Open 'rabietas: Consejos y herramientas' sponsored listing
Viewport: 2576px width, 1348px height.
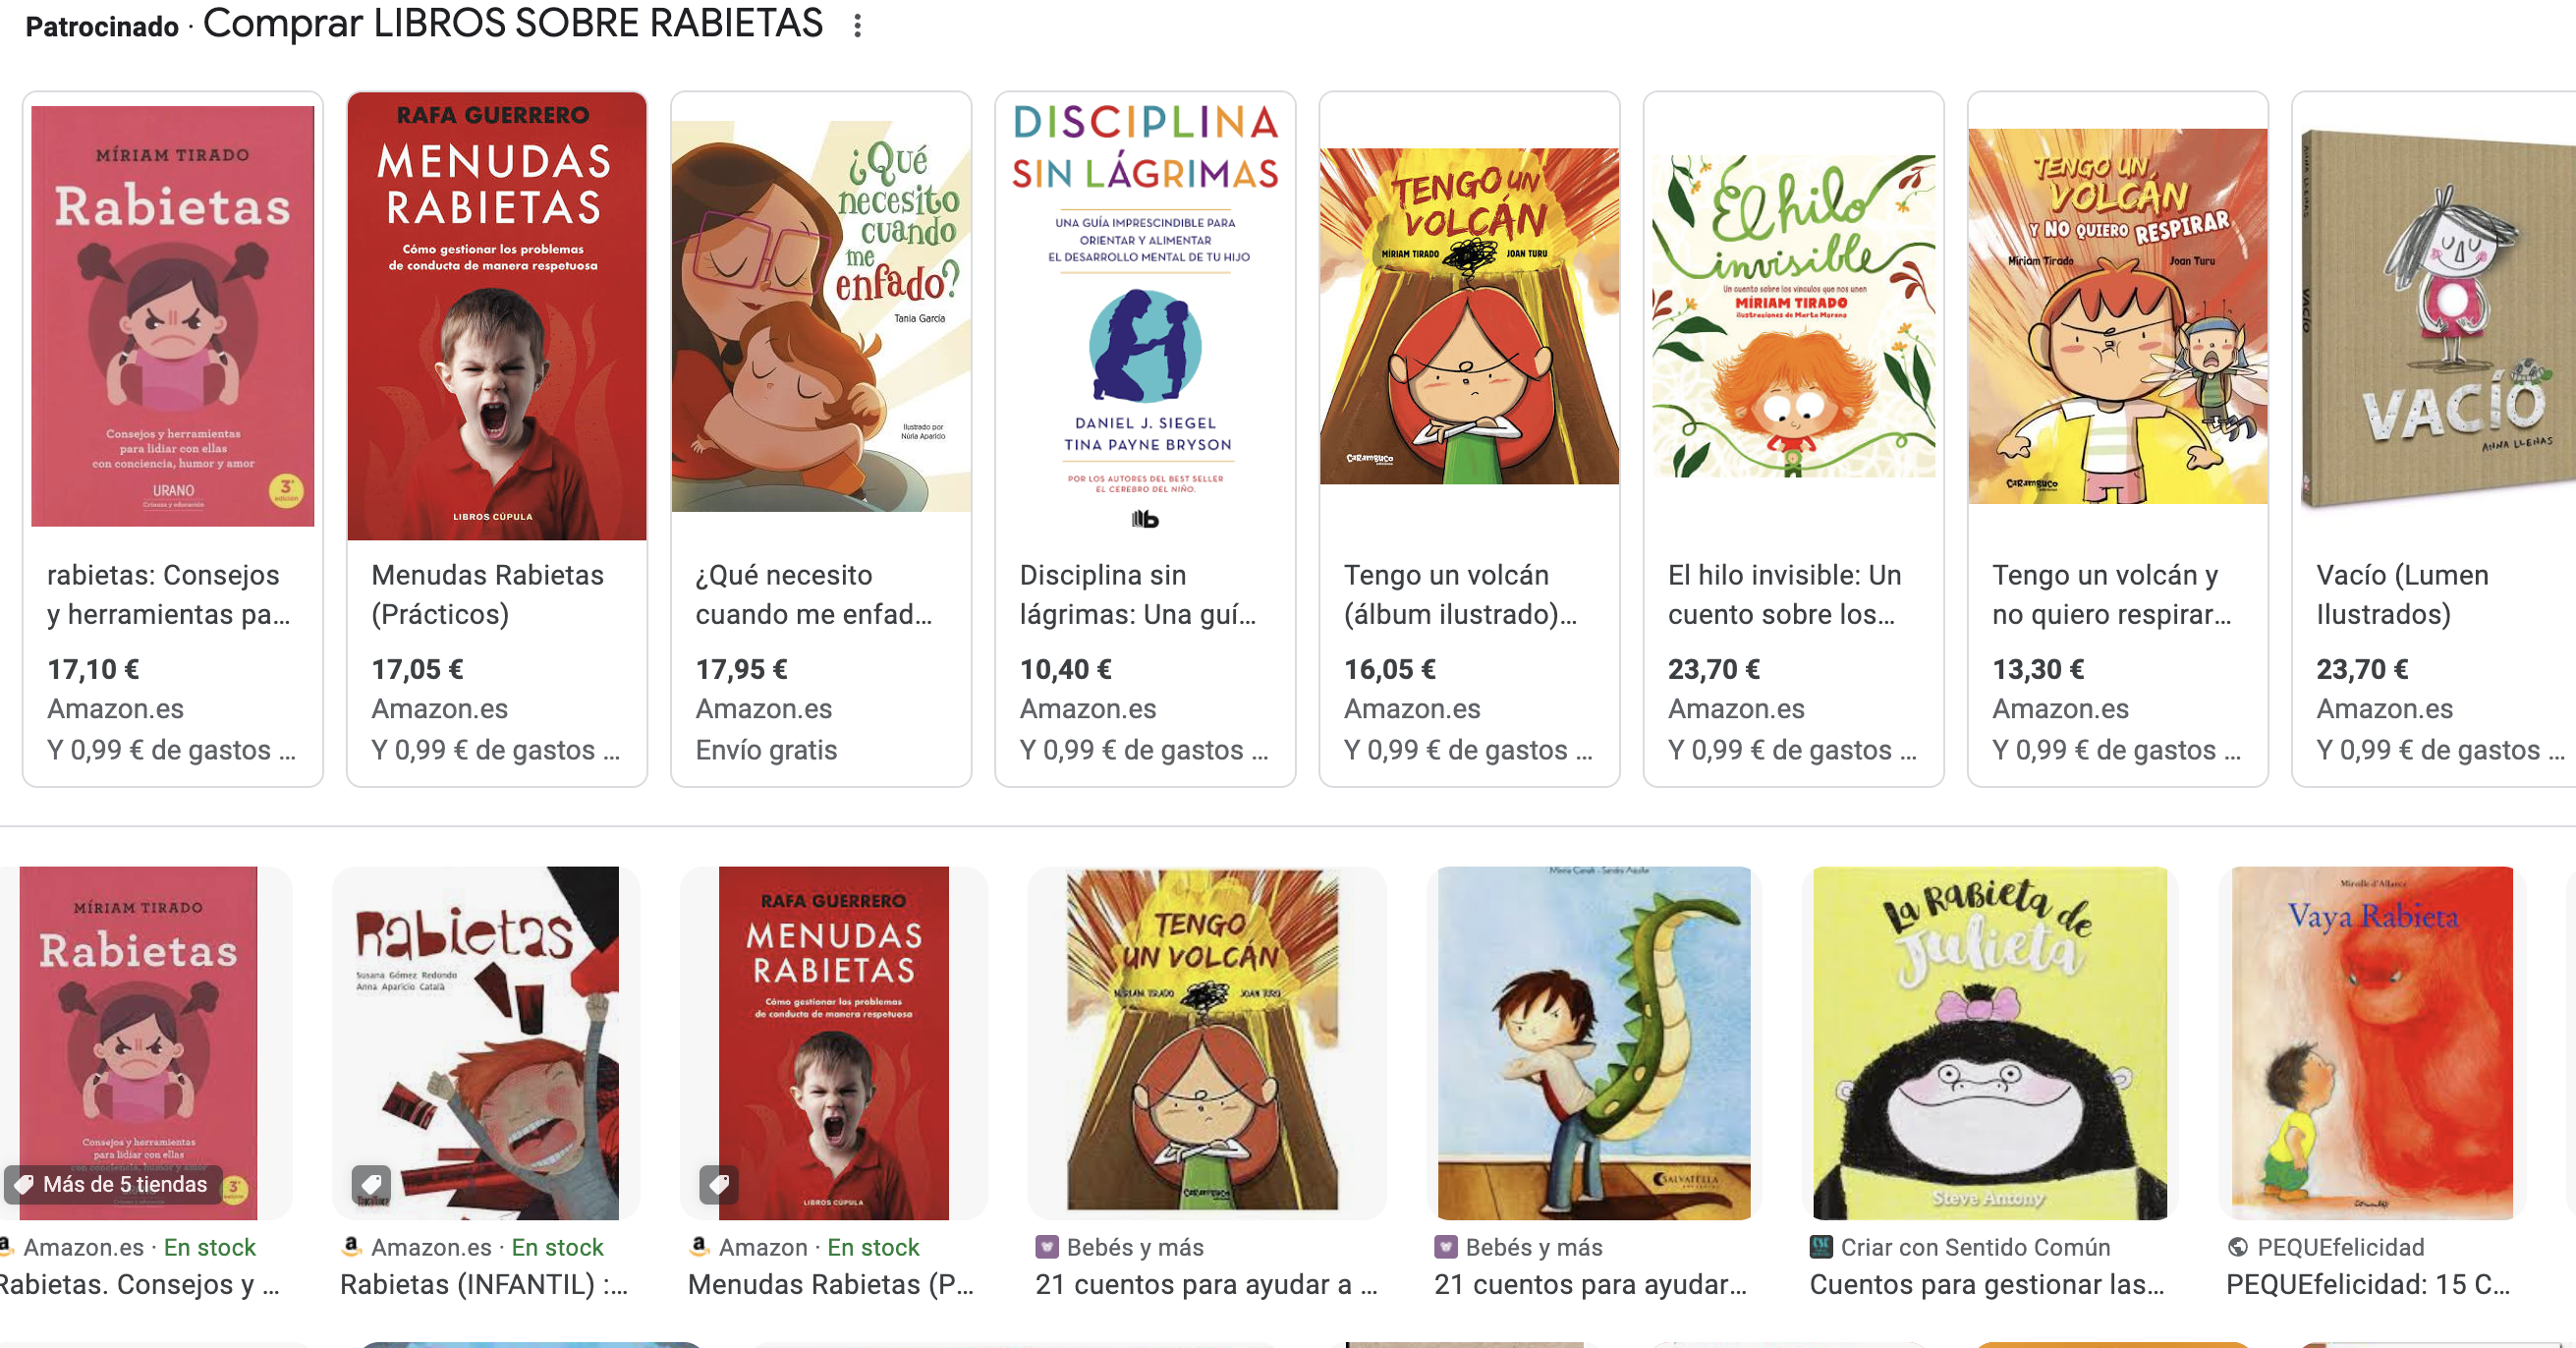(173, 439)
